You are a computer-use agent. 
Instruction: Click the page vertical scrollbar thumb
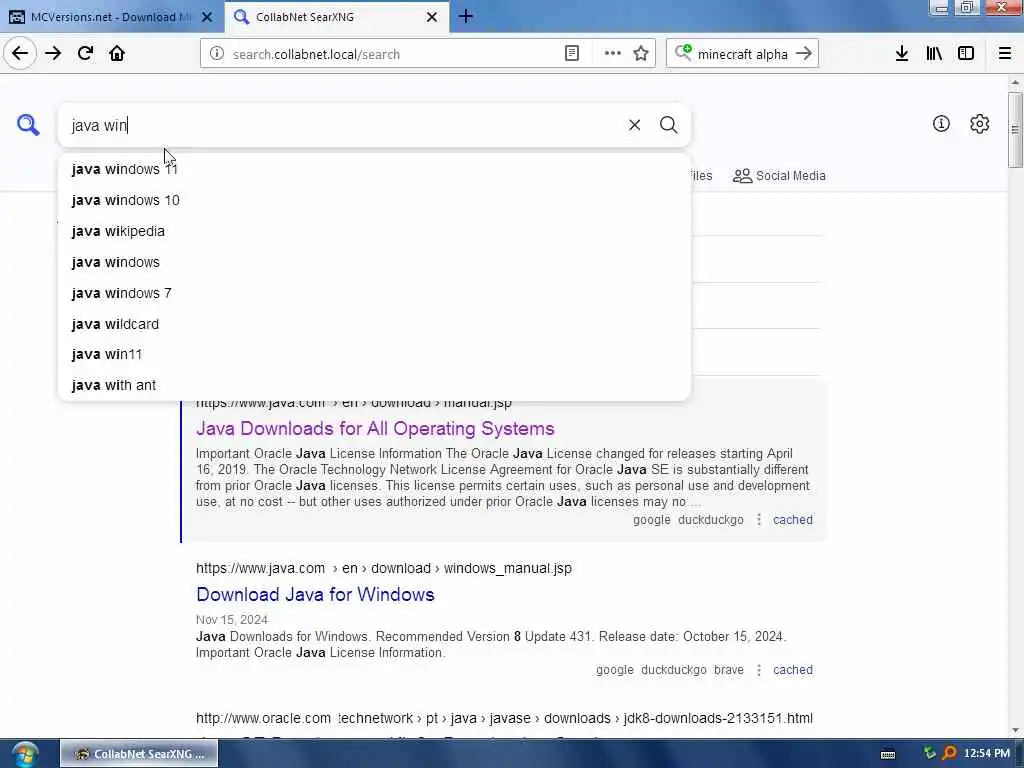pos(1015,129)
